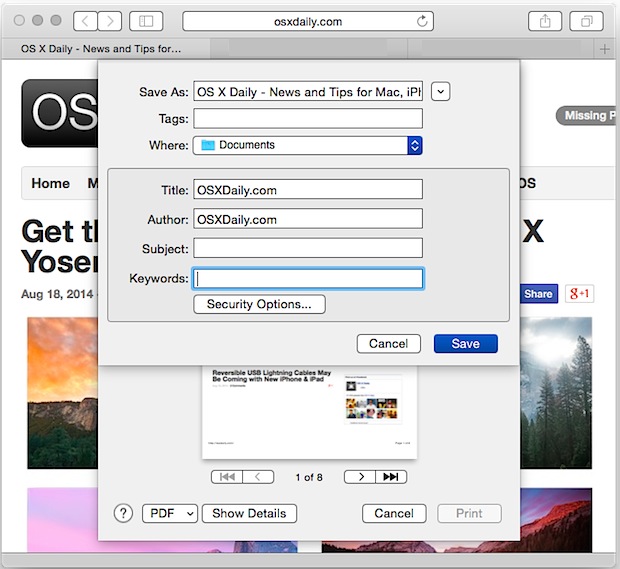Viewport: 620px width, 569px height.
Task: Click the misty forest wallpaper thumbnail
Action: [556, 393]
